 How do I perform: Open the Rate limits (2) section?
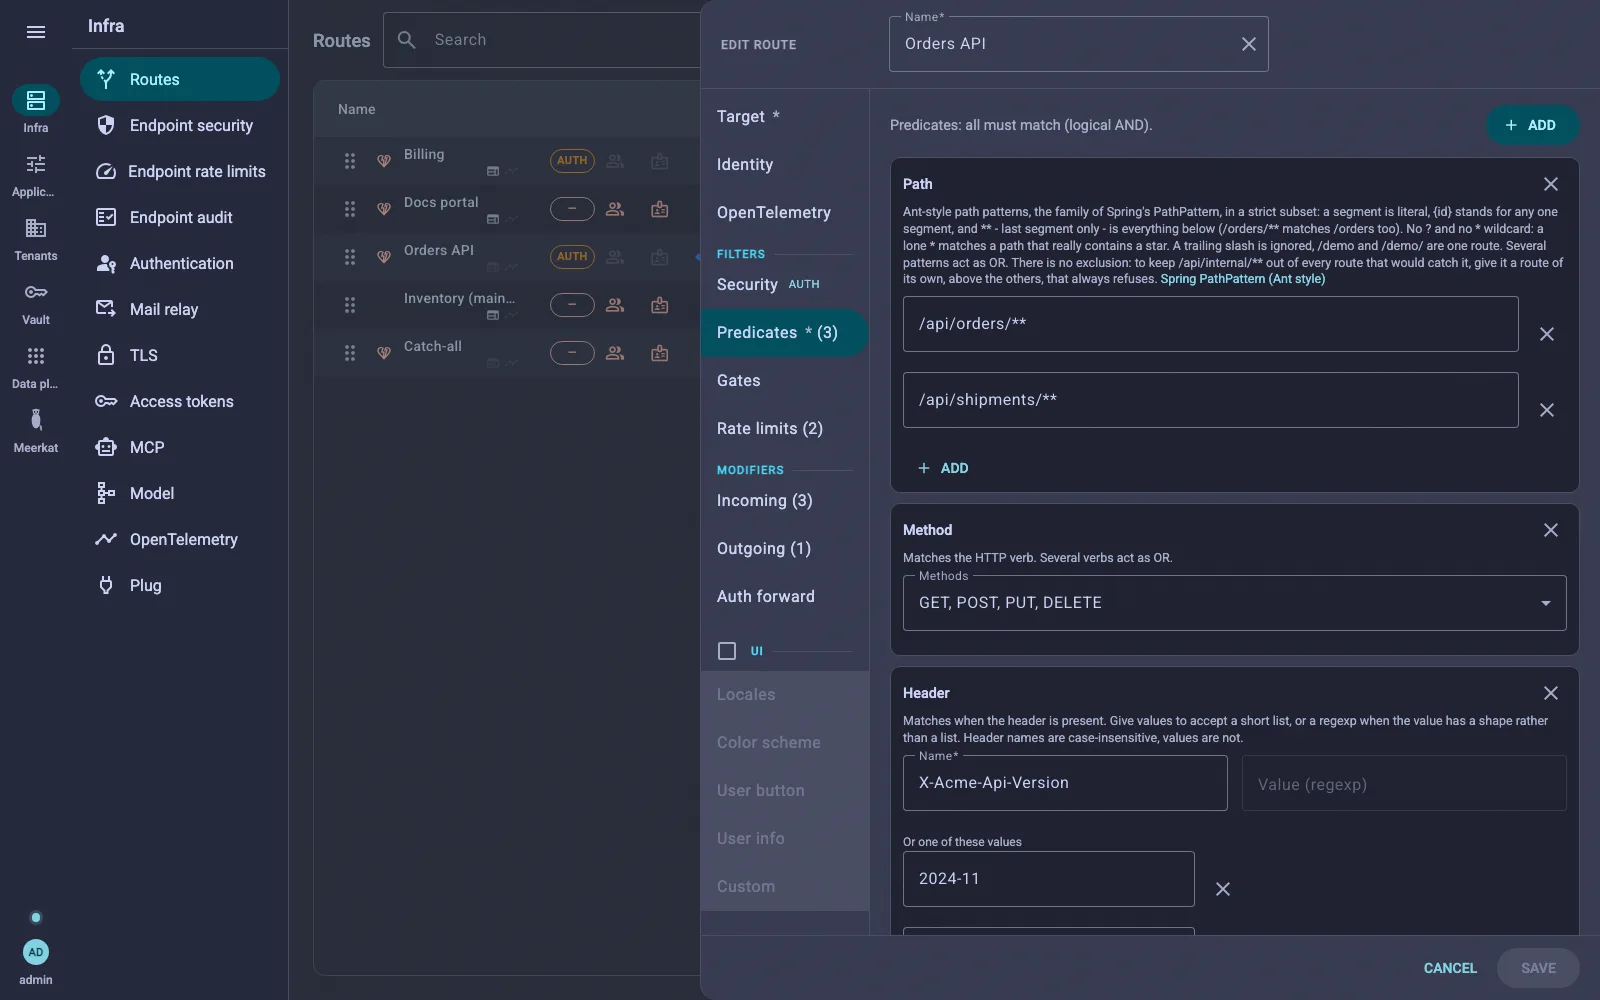[x=770, y=428]
